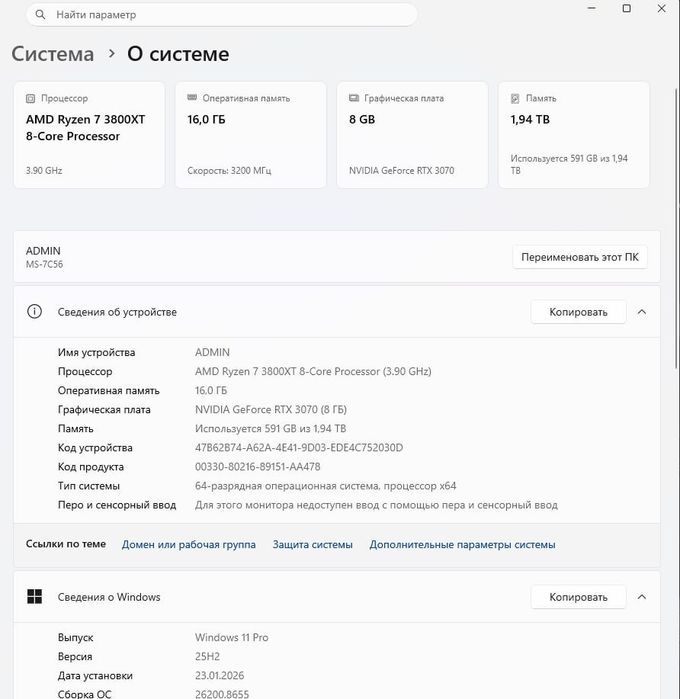The width and height of the screenshot is (680, 699).
Task: Click Переименовать этот ПК button
Action: tap(580, 257)
